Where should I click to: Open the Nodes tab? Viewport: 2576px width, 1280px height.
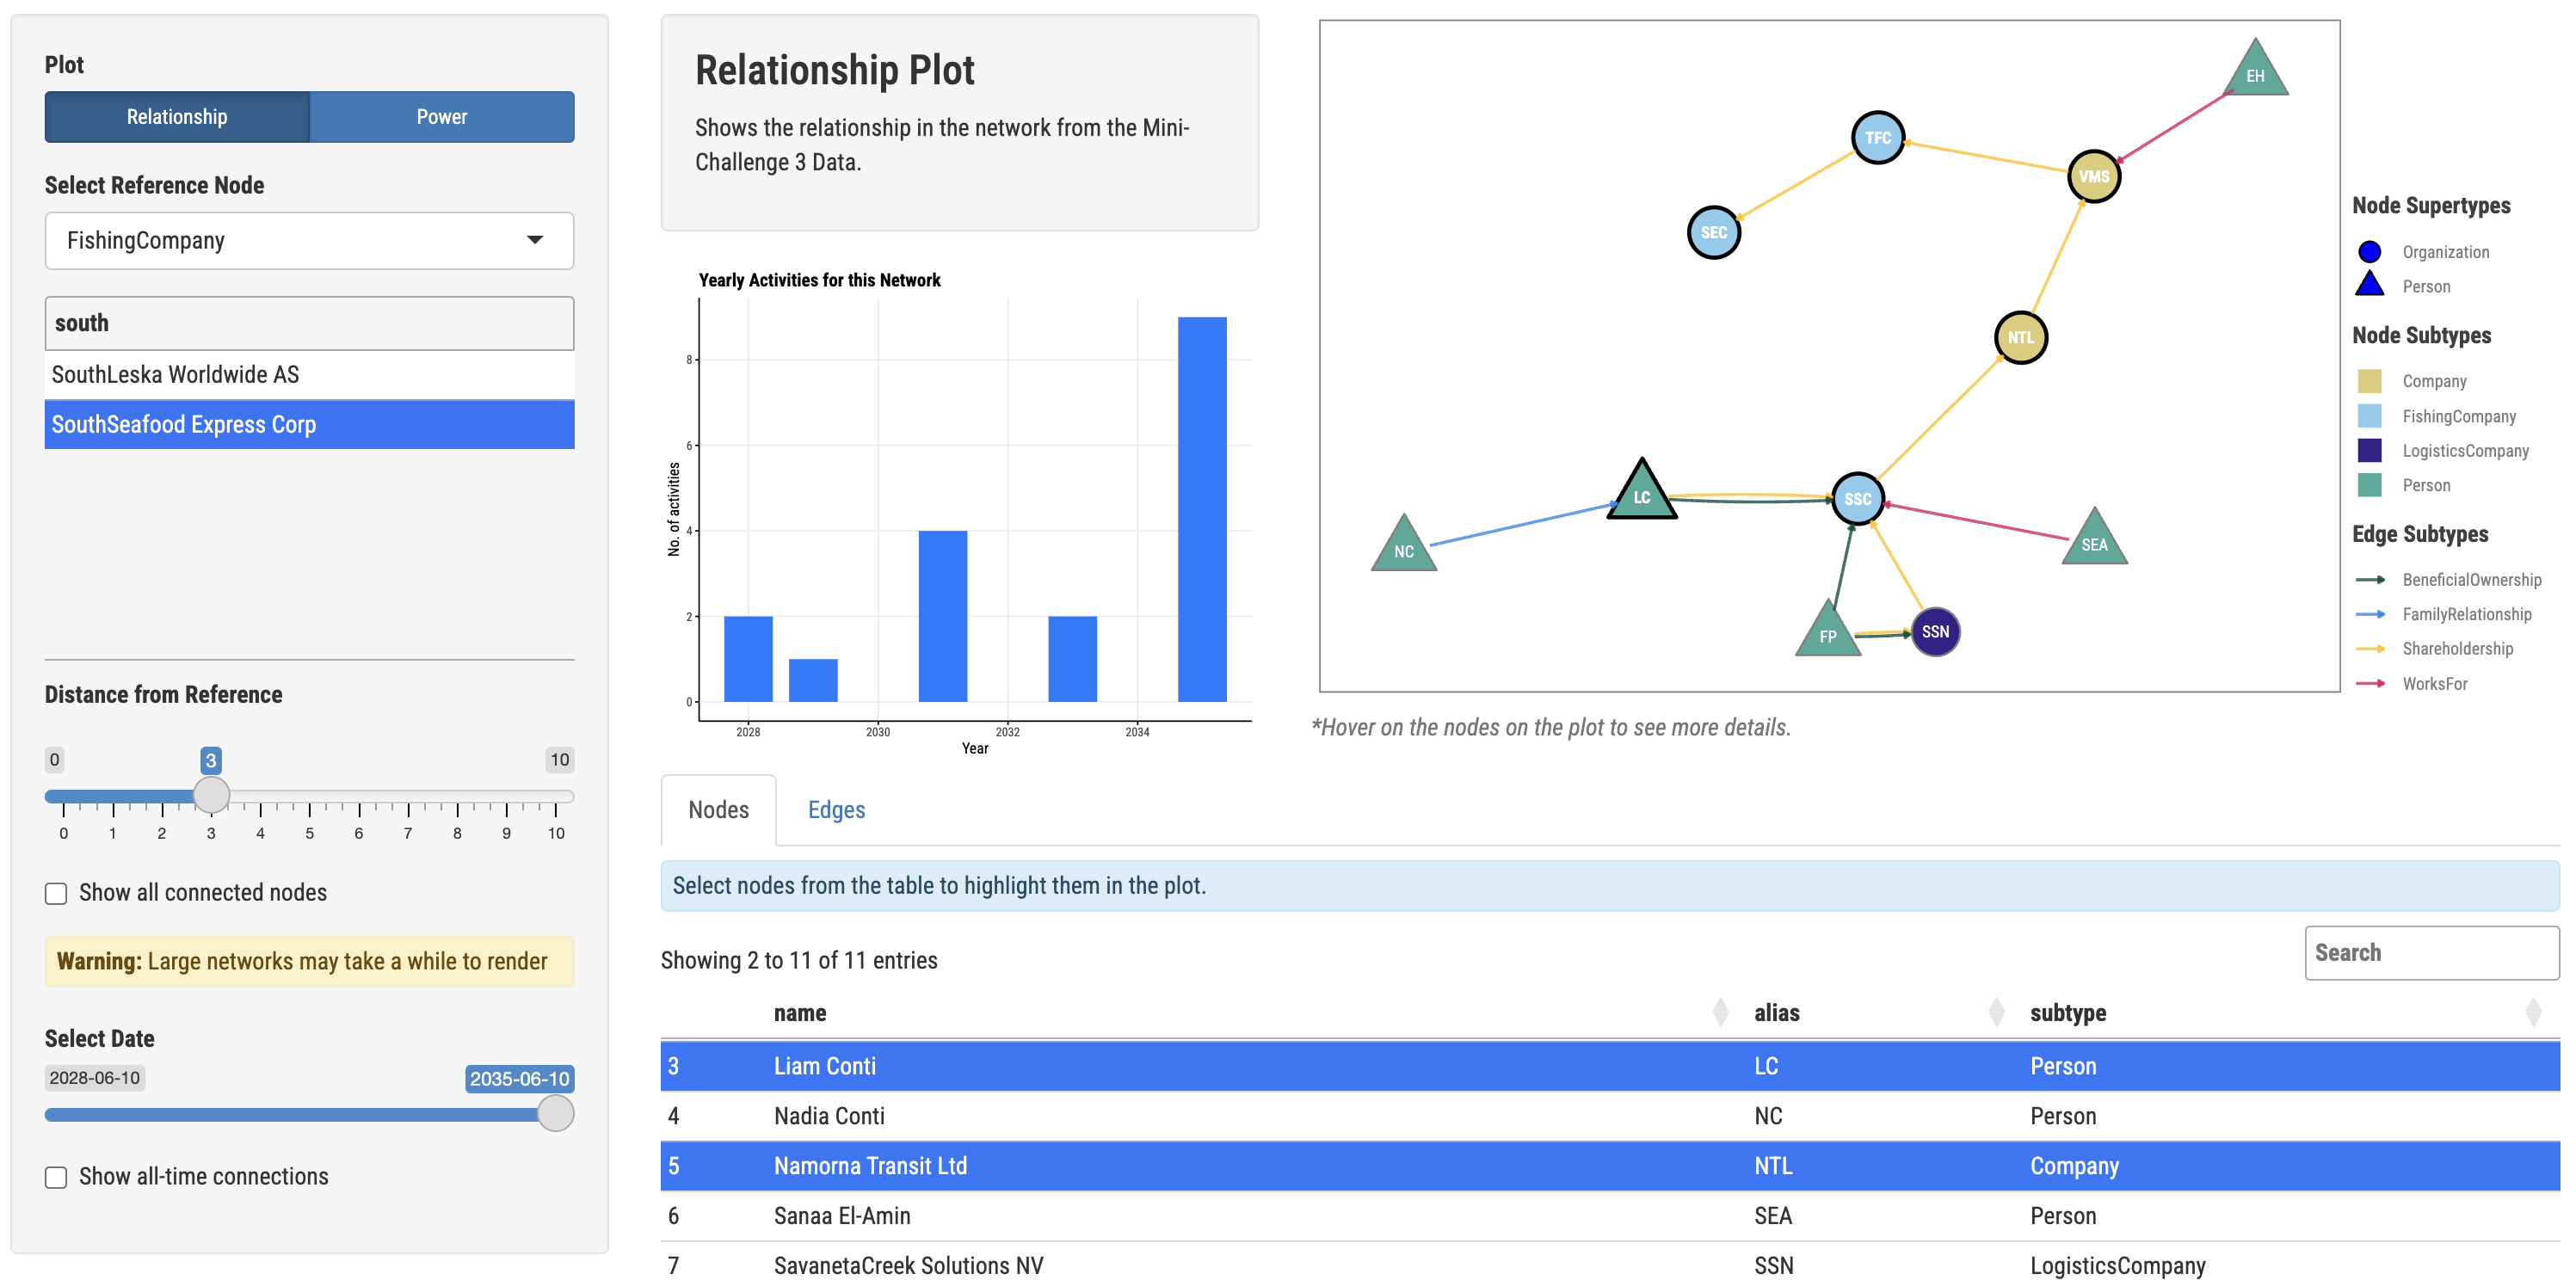718,810
